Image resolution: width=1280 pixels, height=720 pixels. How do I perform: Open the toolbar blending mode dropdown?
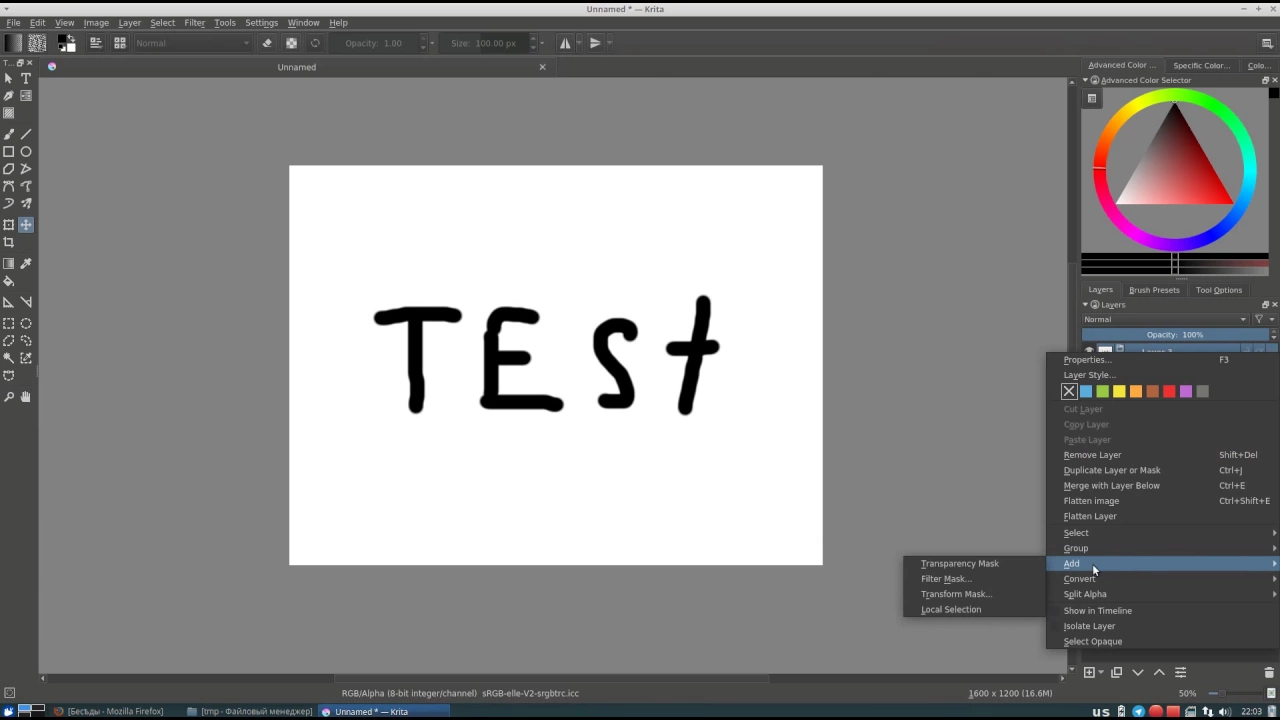[193, 43]
